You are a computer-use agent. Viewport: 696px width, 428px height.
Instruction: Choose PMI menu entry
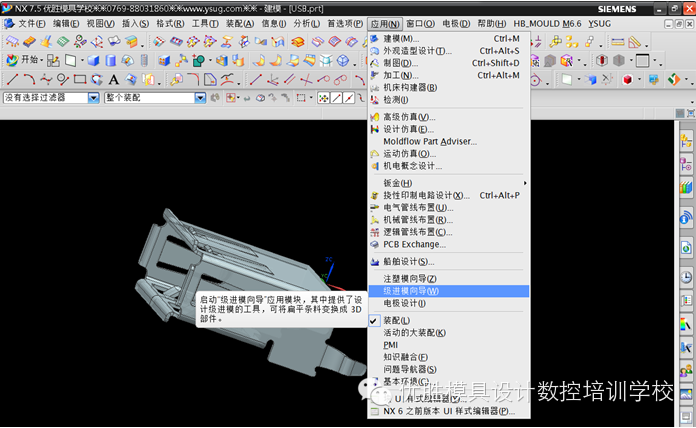[449, 345]
